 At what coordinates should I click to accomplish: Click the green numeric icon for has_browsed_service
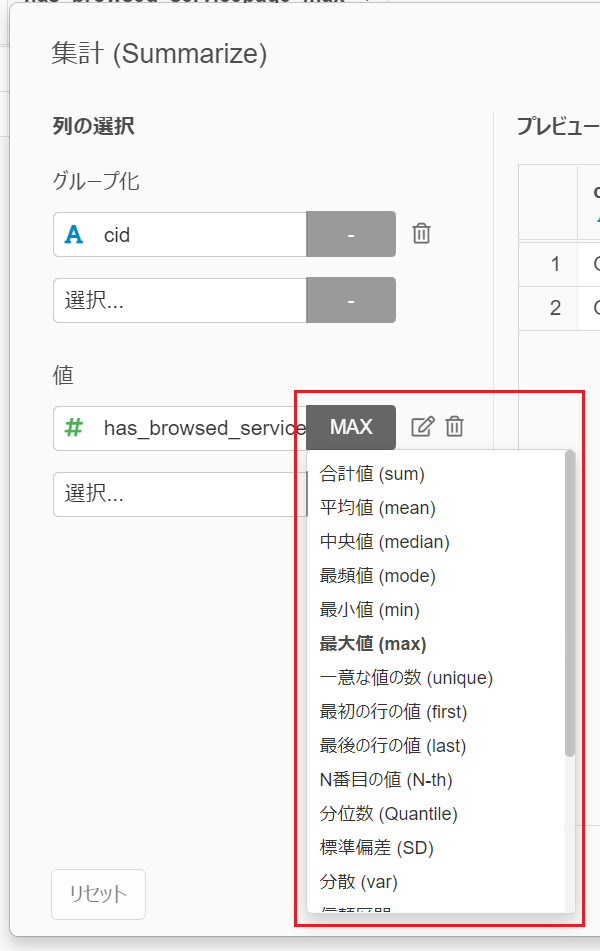pyautogui.click(x=74, y=428)
